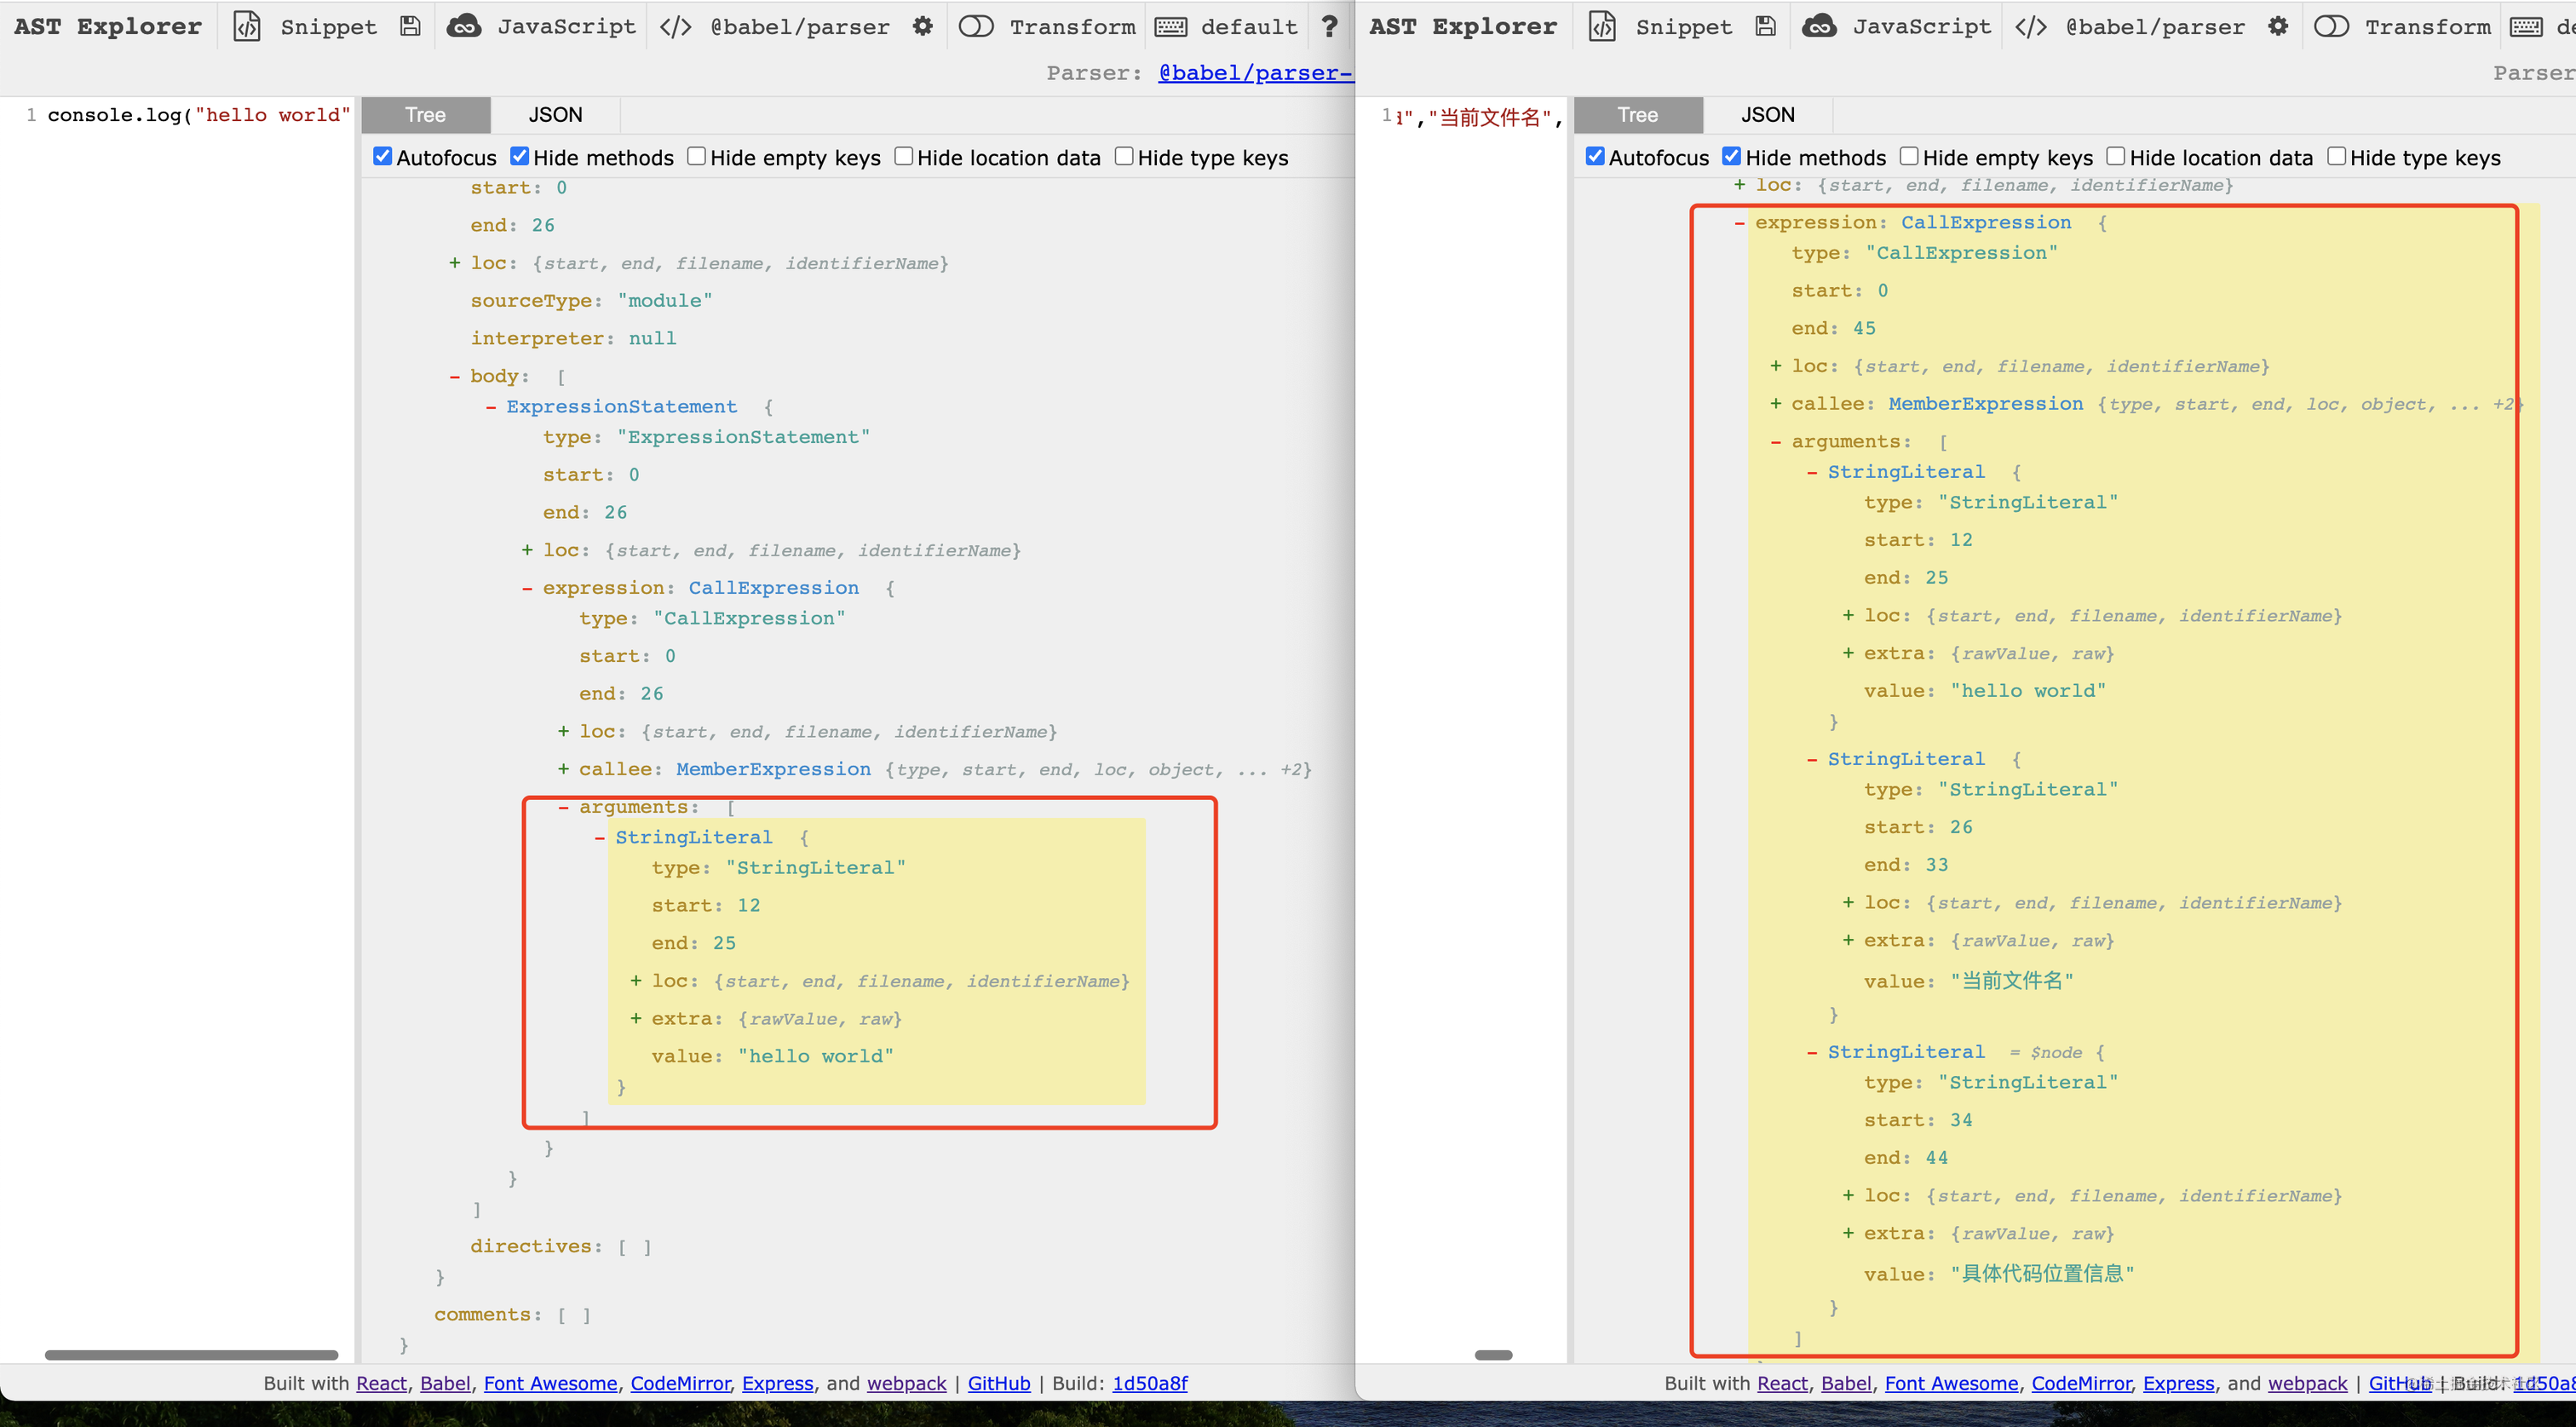Click the right window parser settings gear

[2278, 26]
